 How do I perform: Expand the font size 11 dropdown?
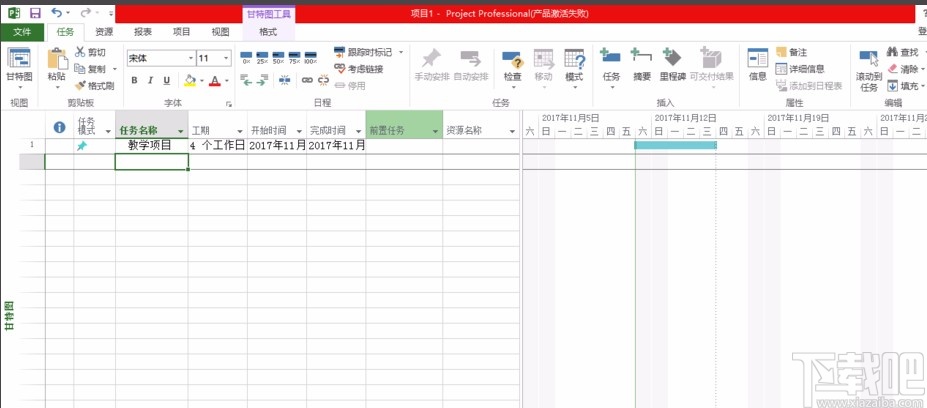(x=226, y=59)
